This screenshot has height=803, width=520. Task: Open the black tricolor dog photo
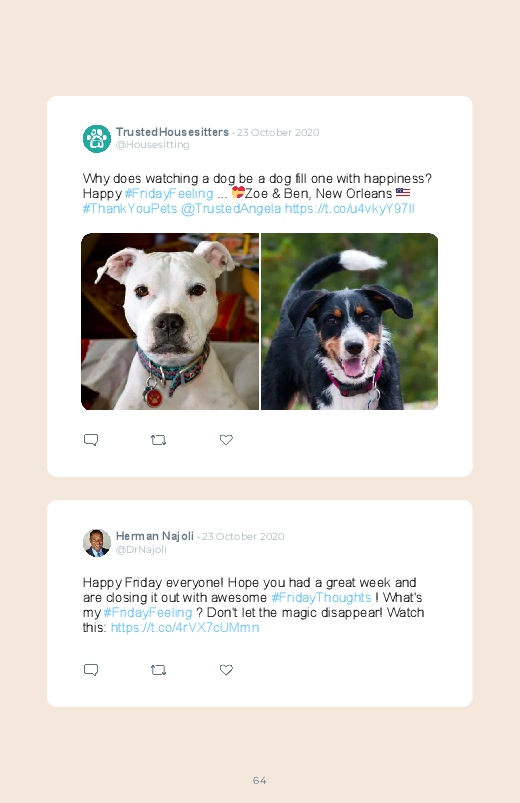pyautogui.click(x=349, y=322)
